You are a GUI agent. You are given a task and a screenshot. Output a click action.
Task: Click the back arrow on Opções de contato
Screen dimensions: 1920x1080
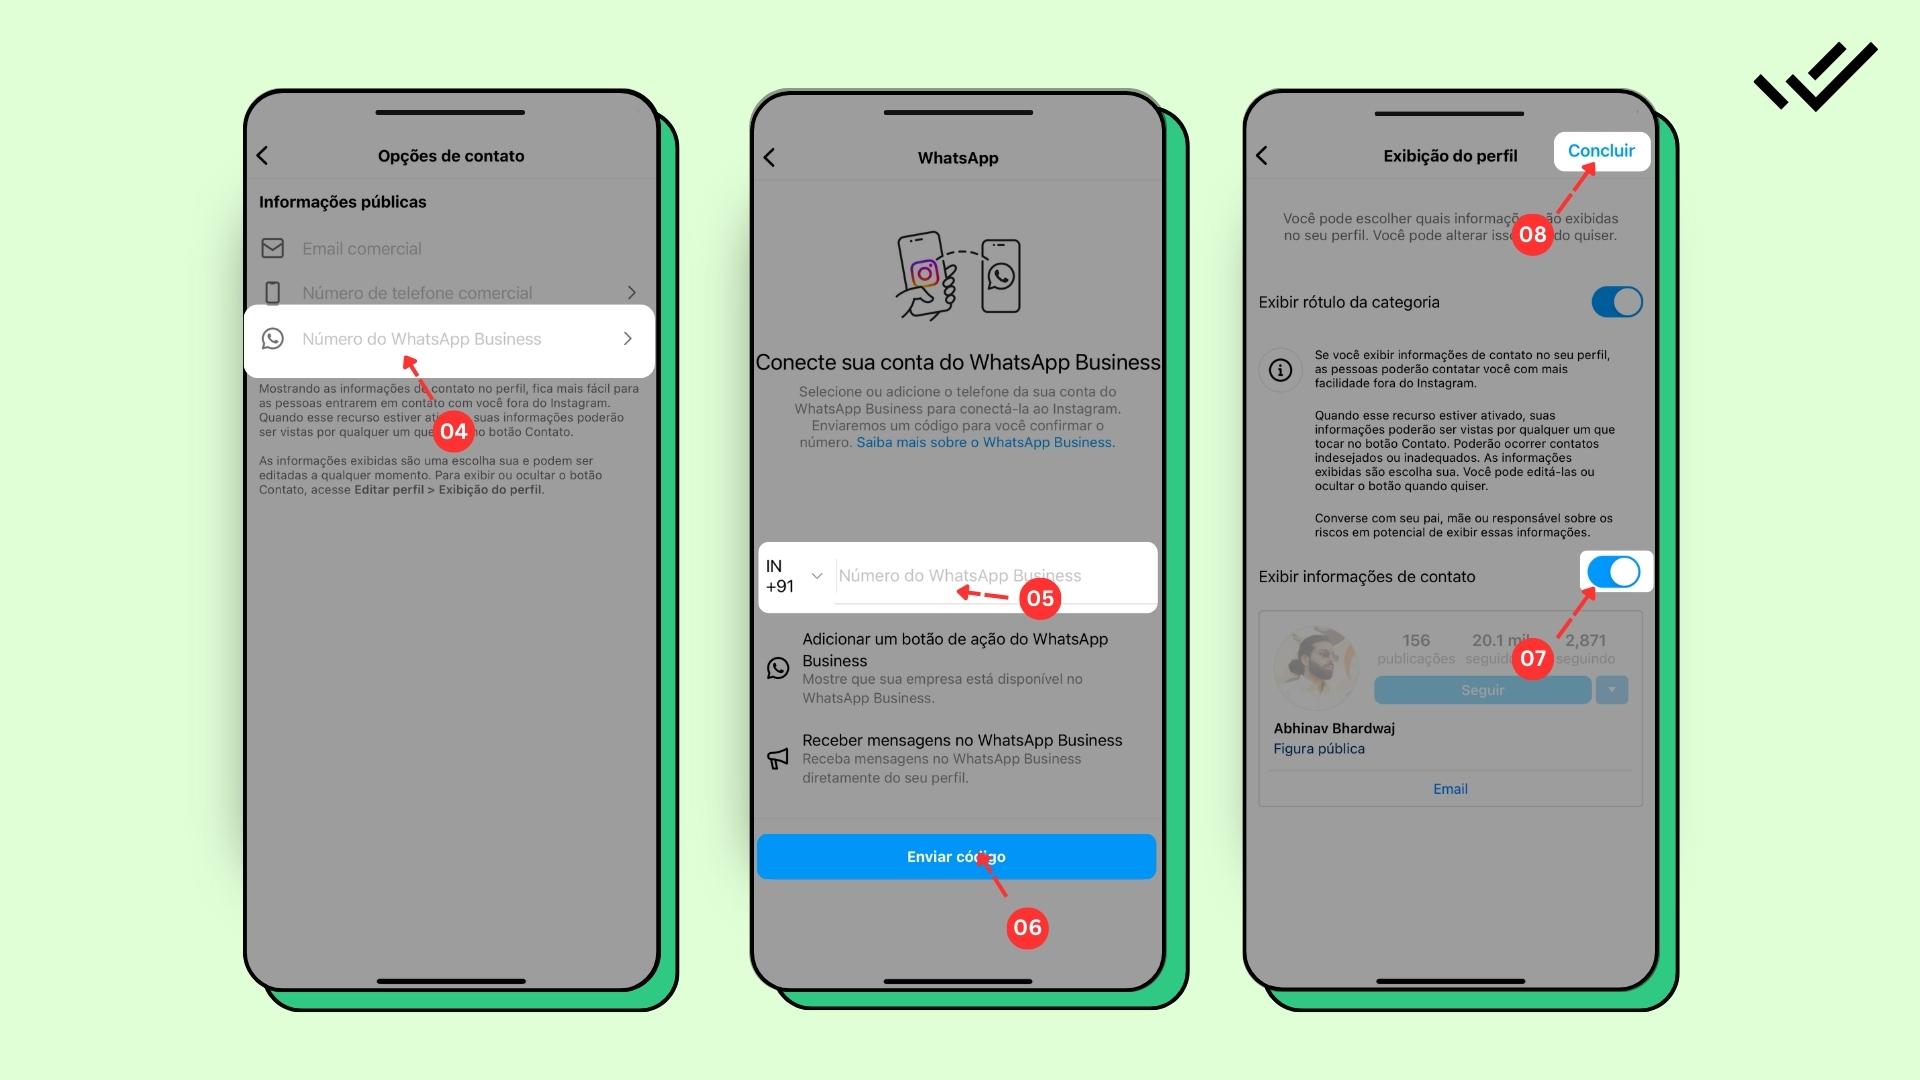[x=266, y=154]
